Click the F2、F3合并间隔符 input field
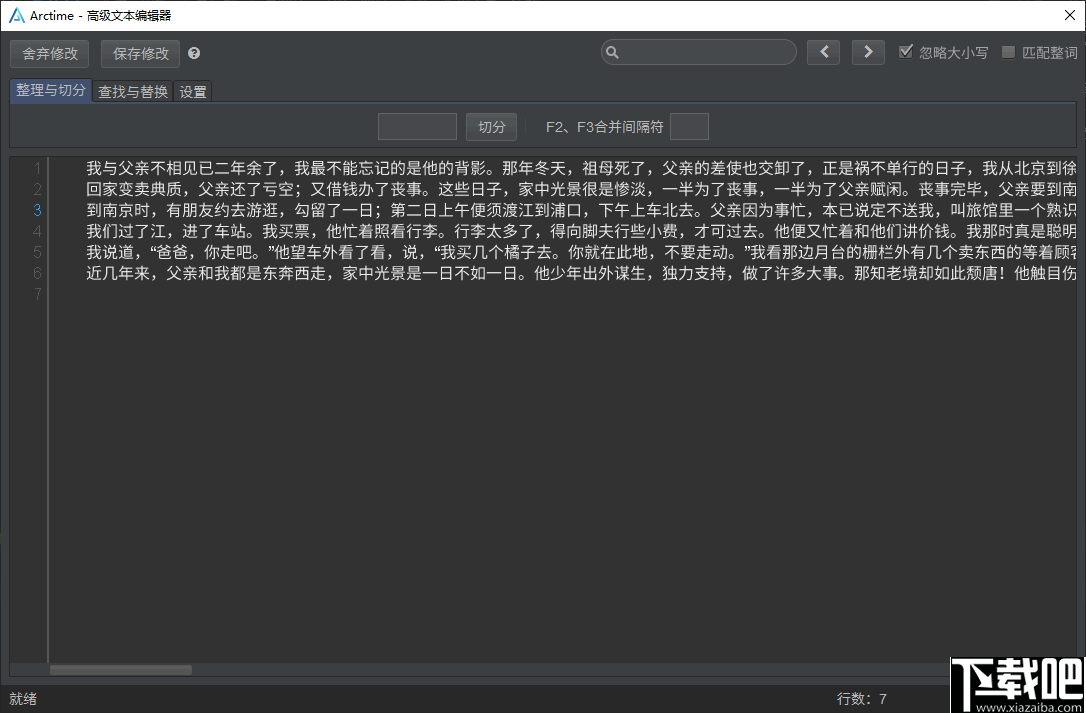The image size is (1086, 713). click(x=691, y=126)
